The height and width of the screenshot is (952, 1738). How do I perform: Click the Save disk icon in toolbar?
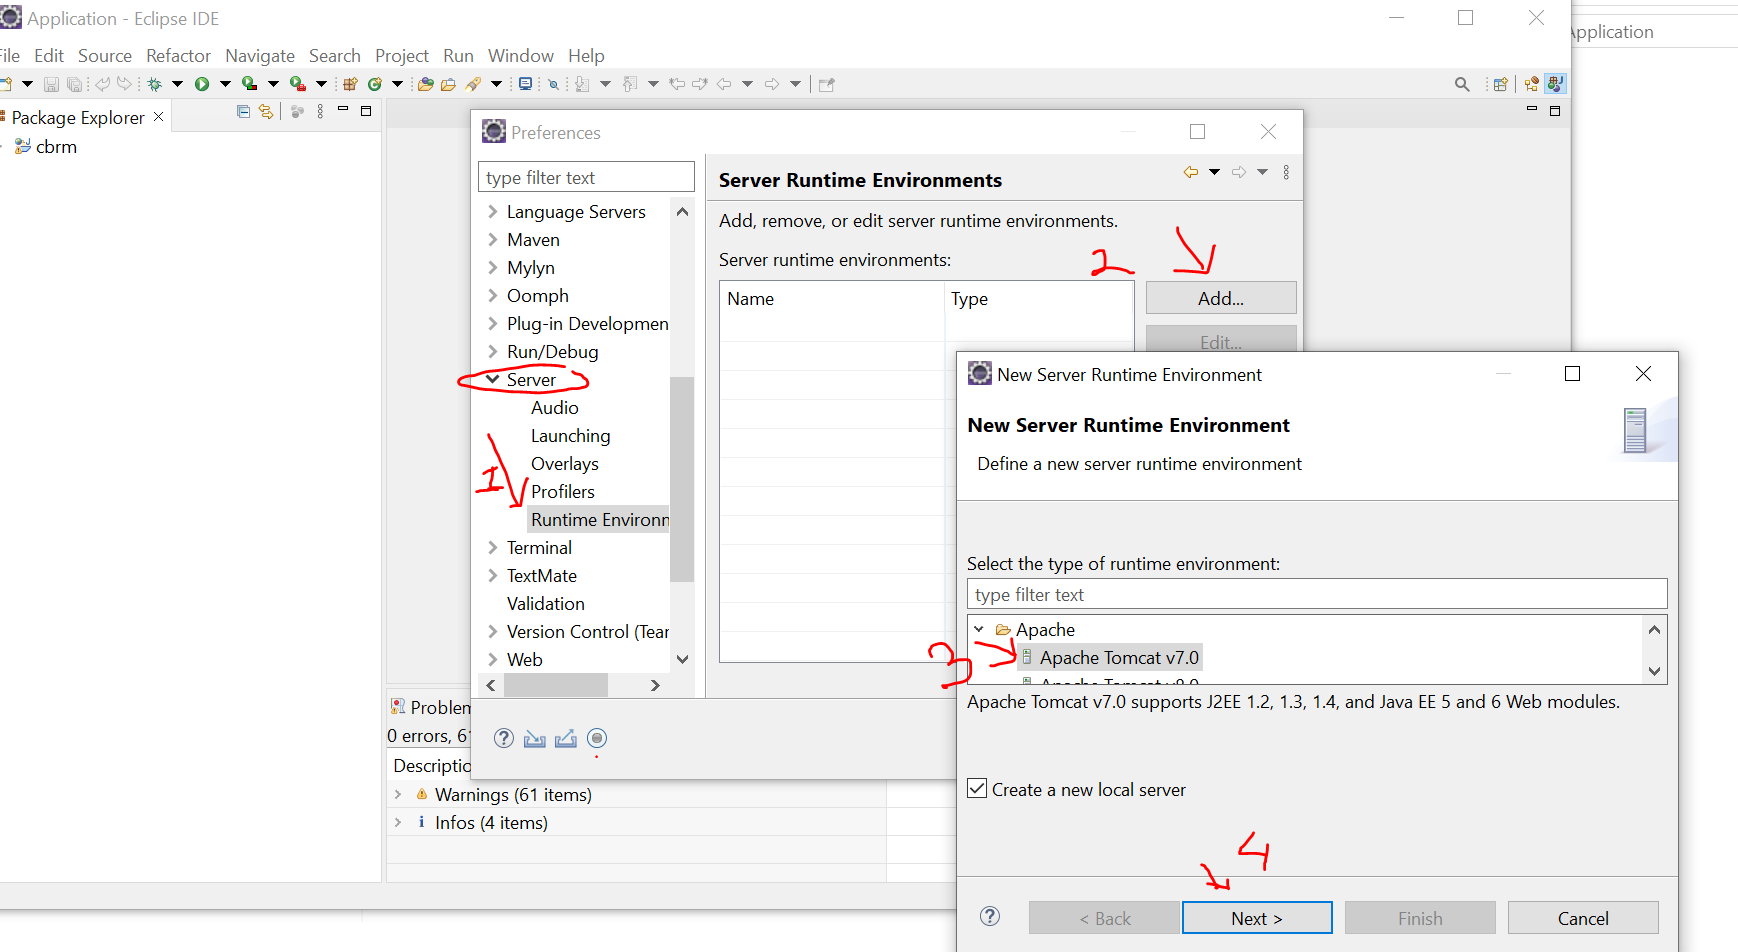pos(51,84)
